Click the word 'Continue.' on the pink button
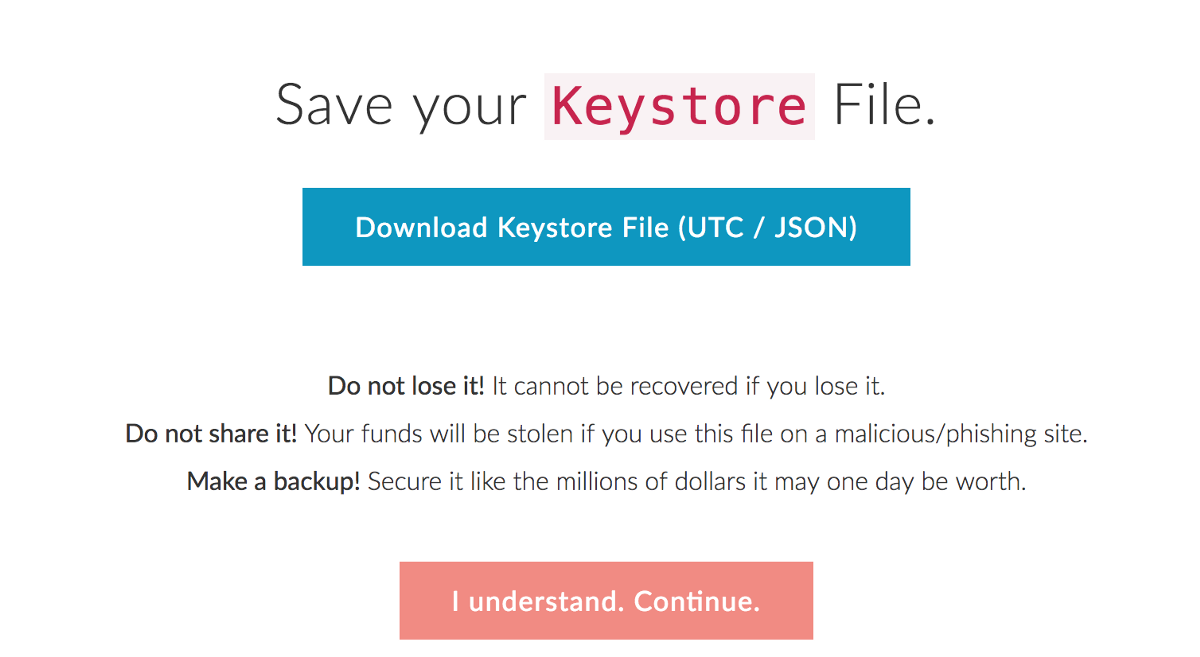1200x657 pixels. click(697, 601)
